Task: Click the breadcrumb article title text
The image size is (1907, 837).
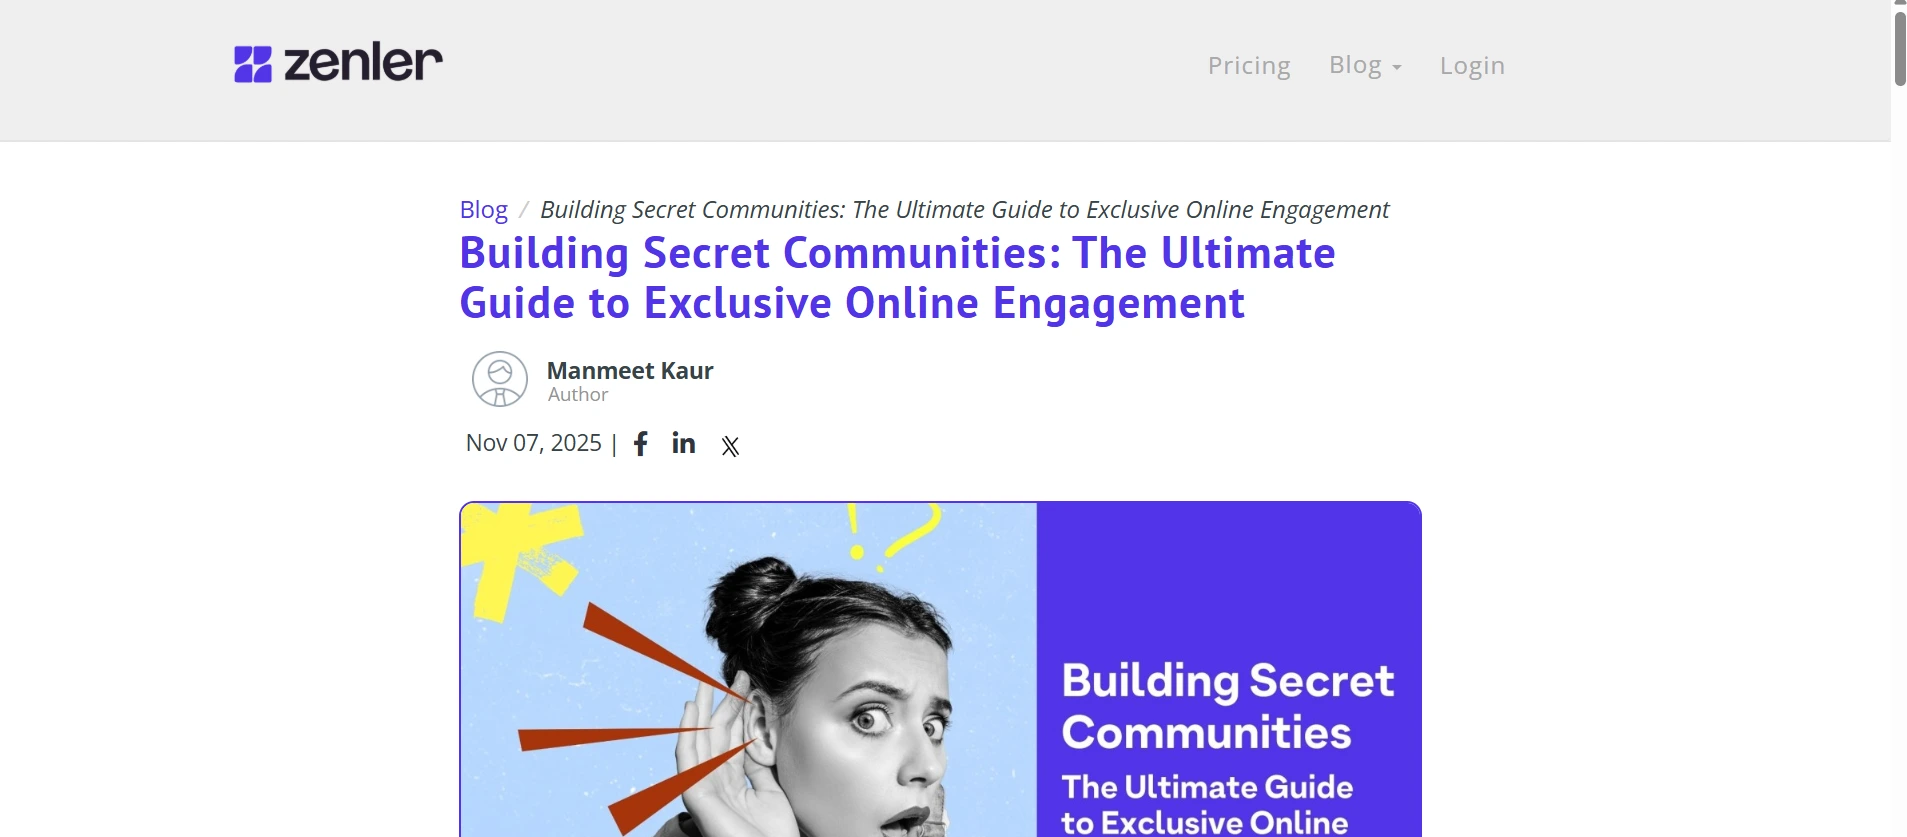Action: point(964,210)
